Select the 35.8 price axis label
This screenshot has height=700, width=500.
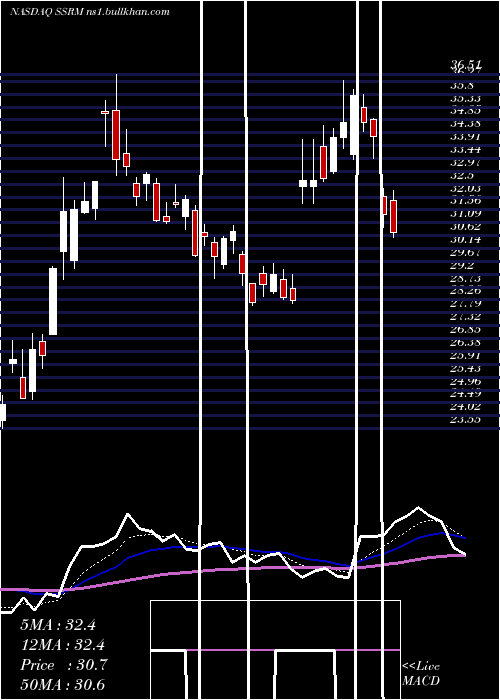click(461, 85)
